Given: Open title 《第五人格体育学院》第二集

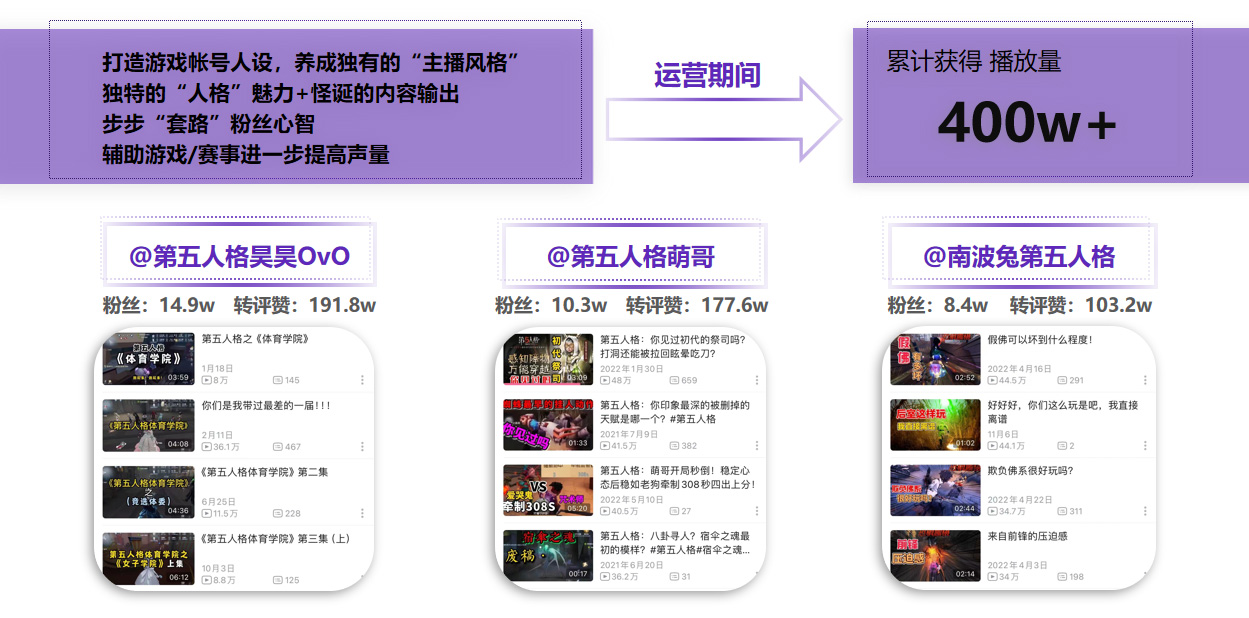Looking at the screenshot, I should coord(265,472).
